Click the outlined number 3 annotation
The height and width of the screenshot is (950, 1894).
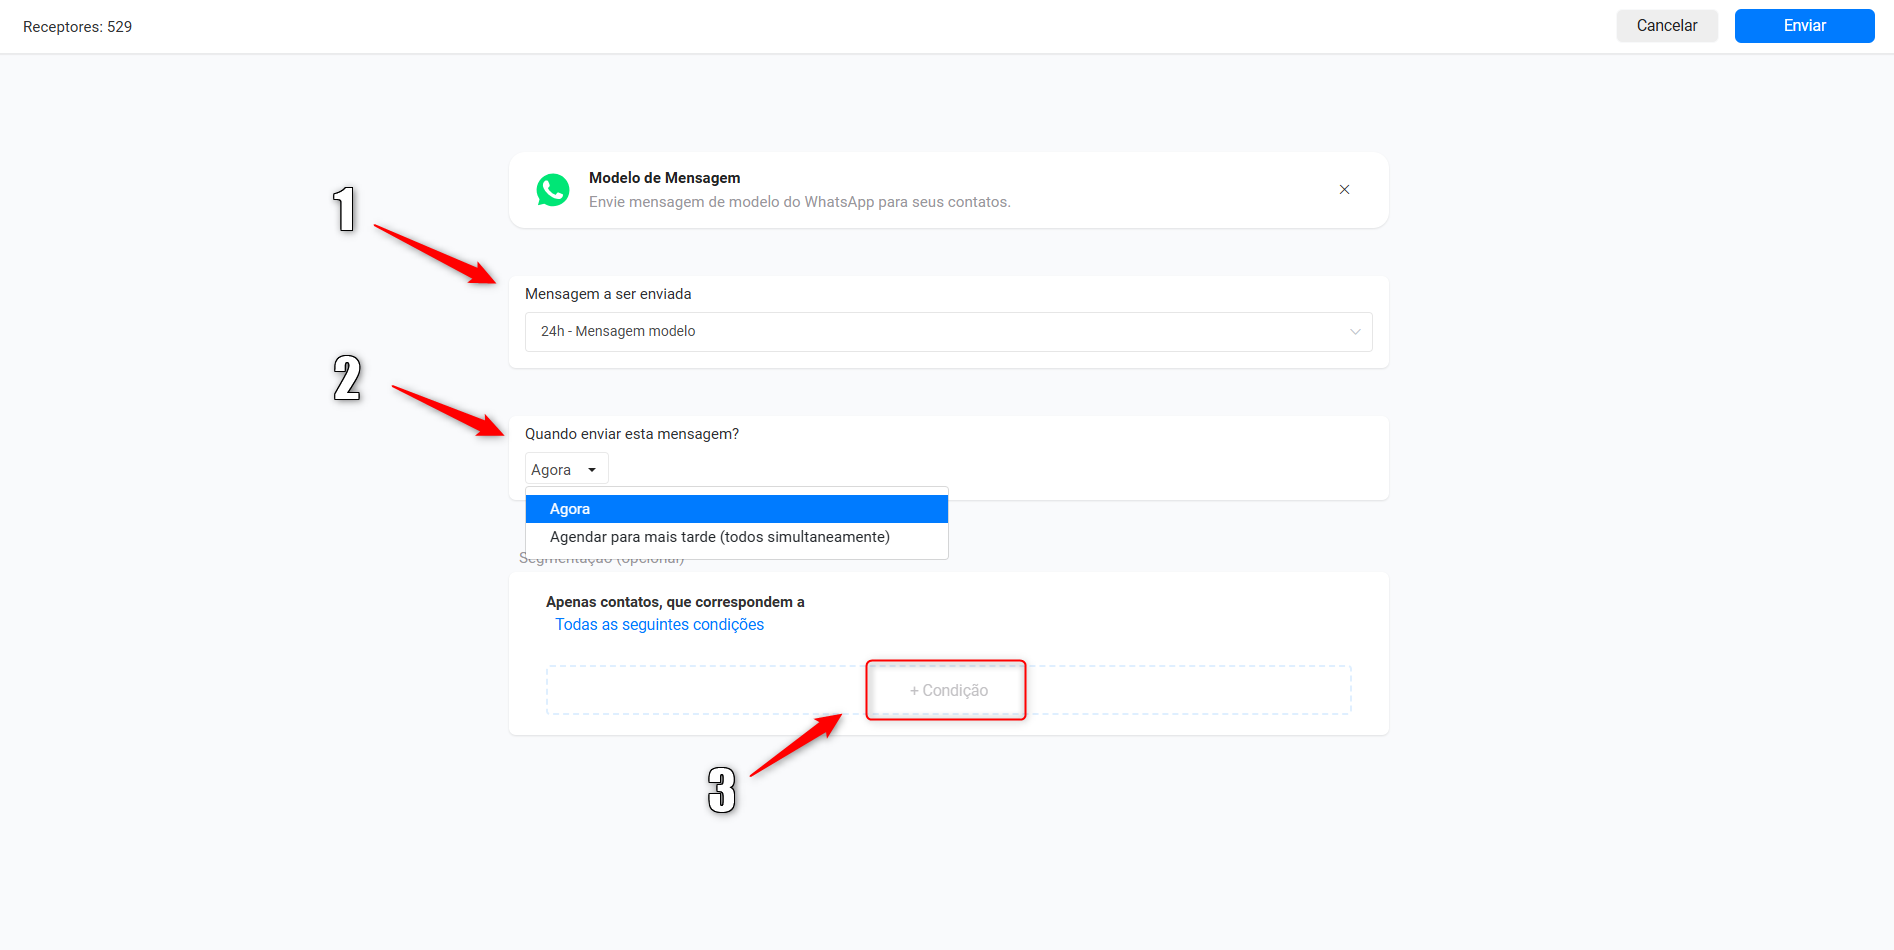[x=722, y=790]
